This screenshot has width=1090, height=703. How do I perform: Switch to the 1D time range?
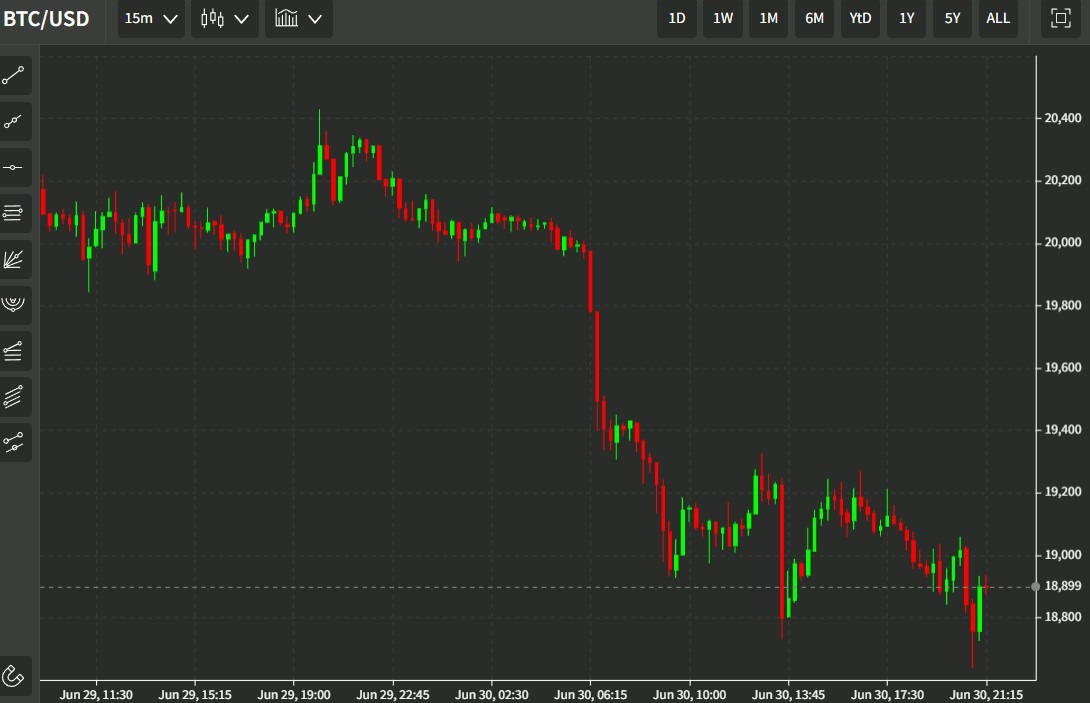(677, 18)
